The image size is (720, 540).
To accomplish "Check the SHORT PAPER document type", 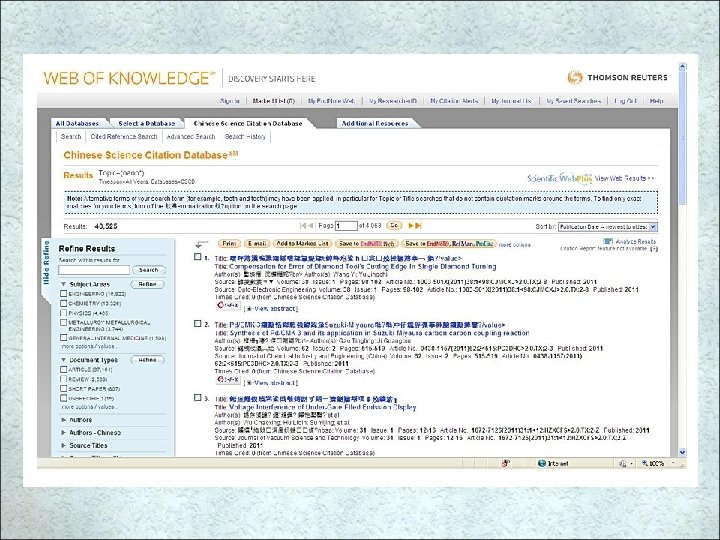I will click(x=64, y=388).
